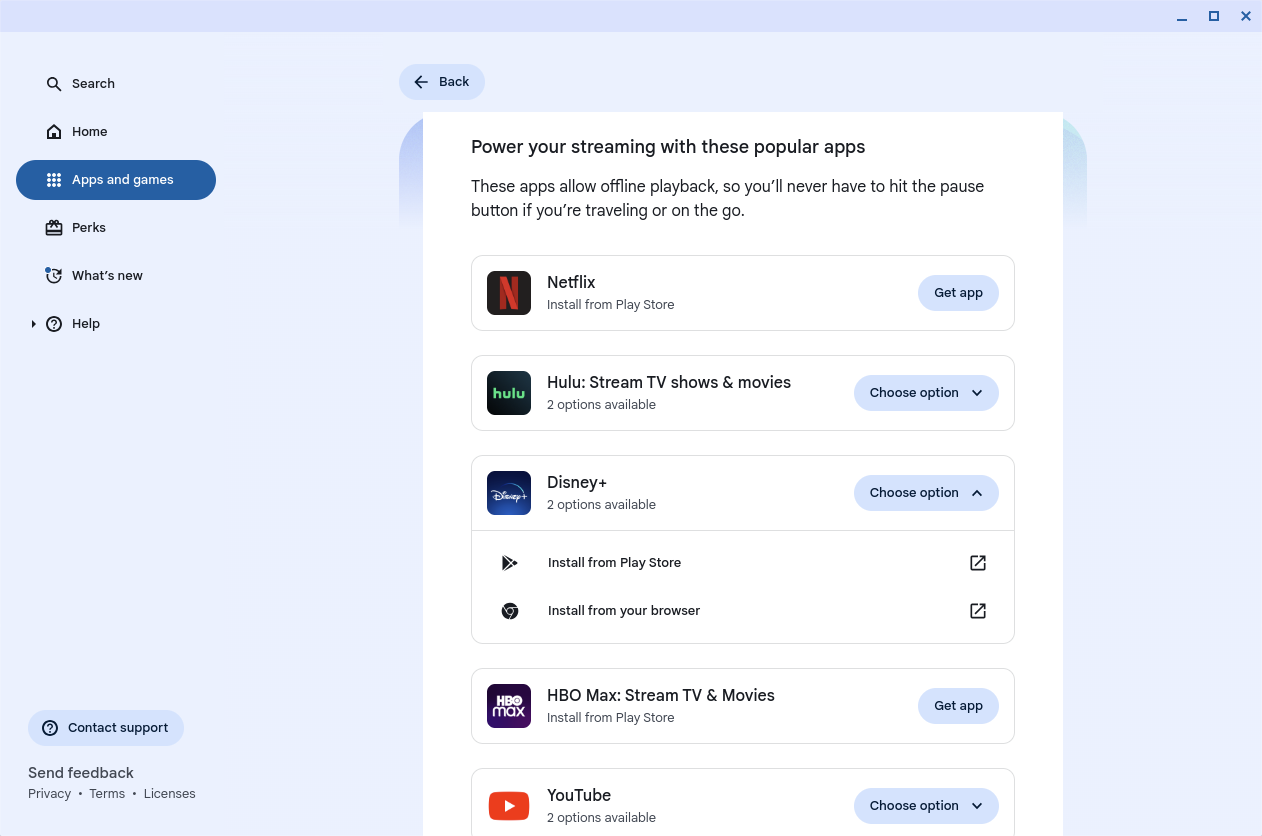Click the Search magnifier in sidebar

[54, 84]
